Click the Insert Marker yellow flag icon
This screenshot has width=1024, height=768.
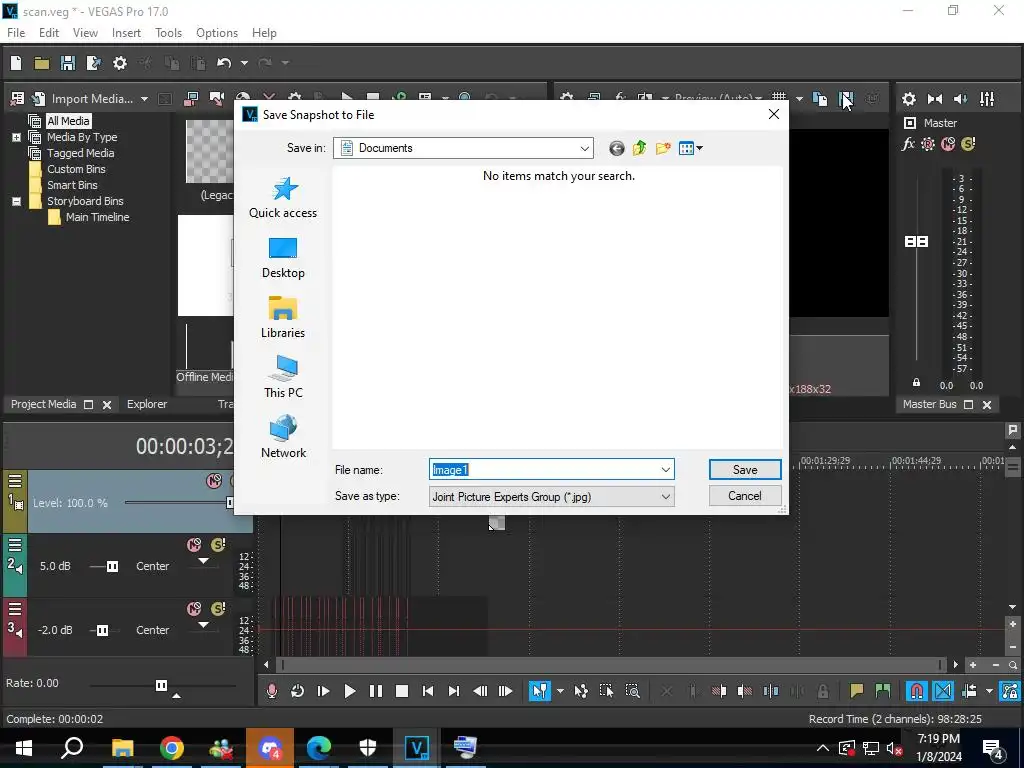point(856,691)
